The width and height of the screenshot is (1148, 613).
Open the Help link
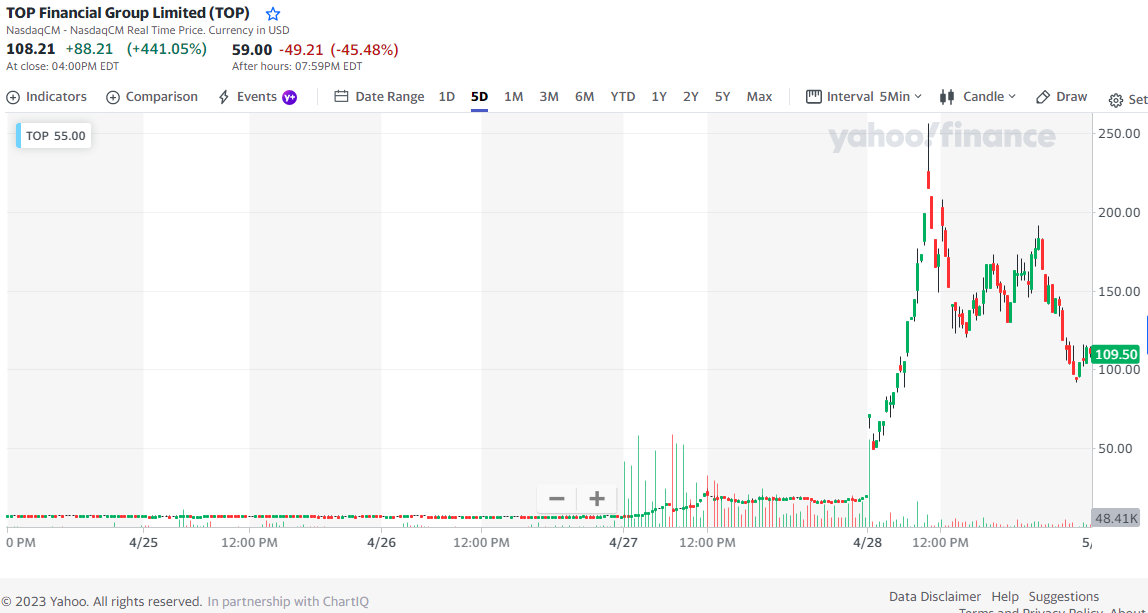1004,597
